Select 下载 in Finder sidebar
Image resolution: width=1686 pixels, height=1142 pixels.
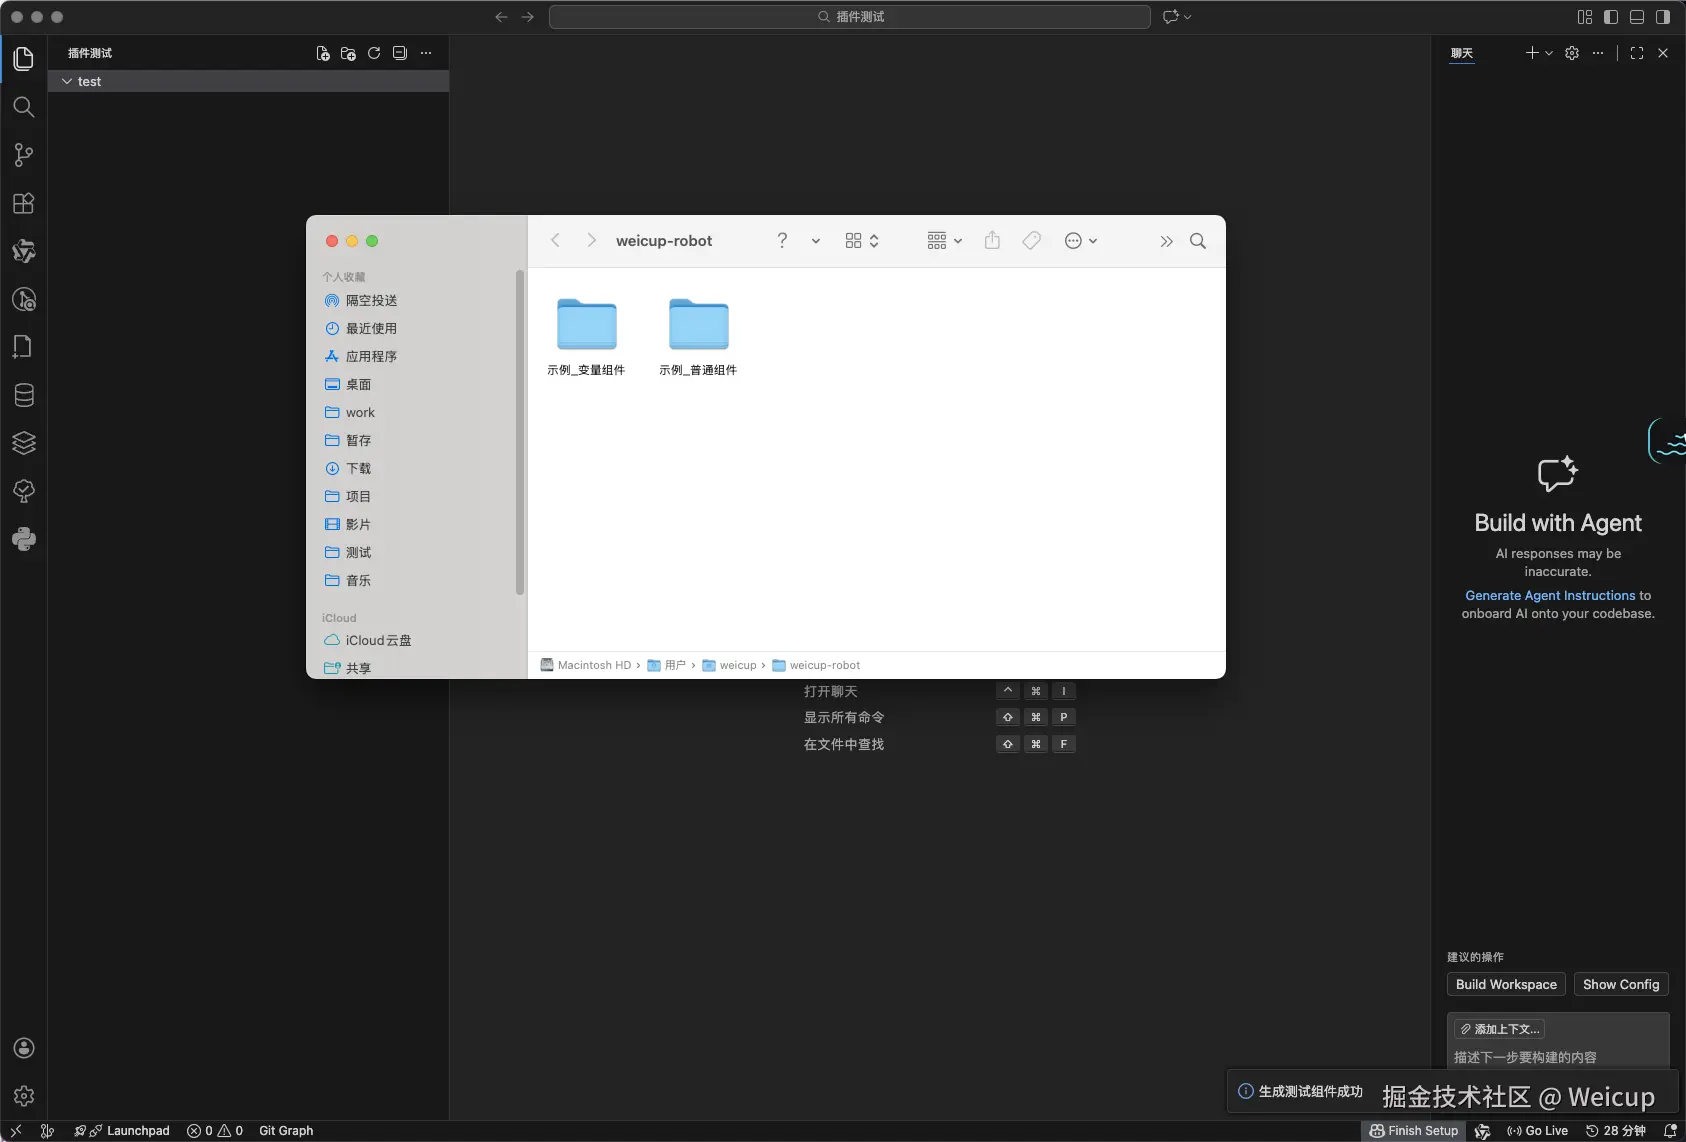click(x=347, y=468)
